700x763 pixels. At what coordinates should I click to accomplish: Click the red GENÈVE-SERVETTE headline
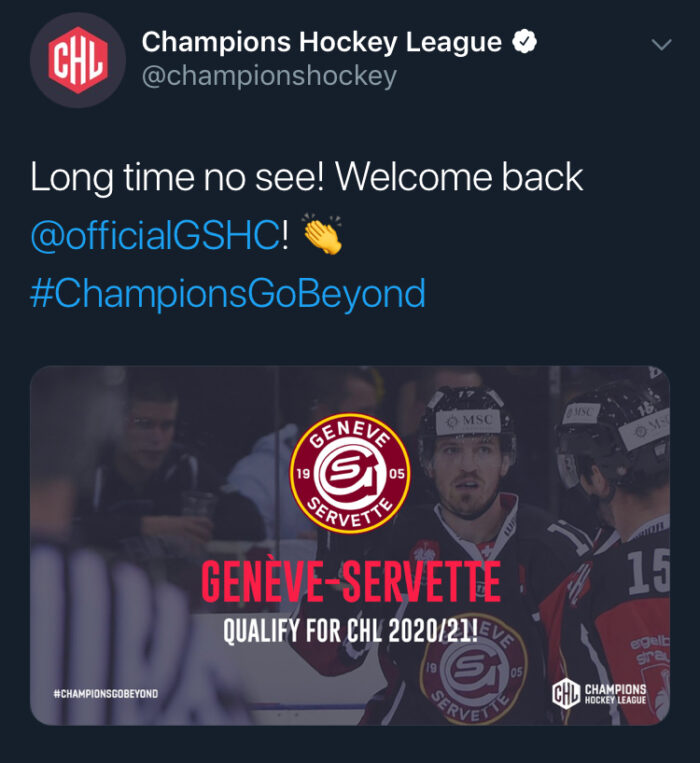[x=350, y=585]
